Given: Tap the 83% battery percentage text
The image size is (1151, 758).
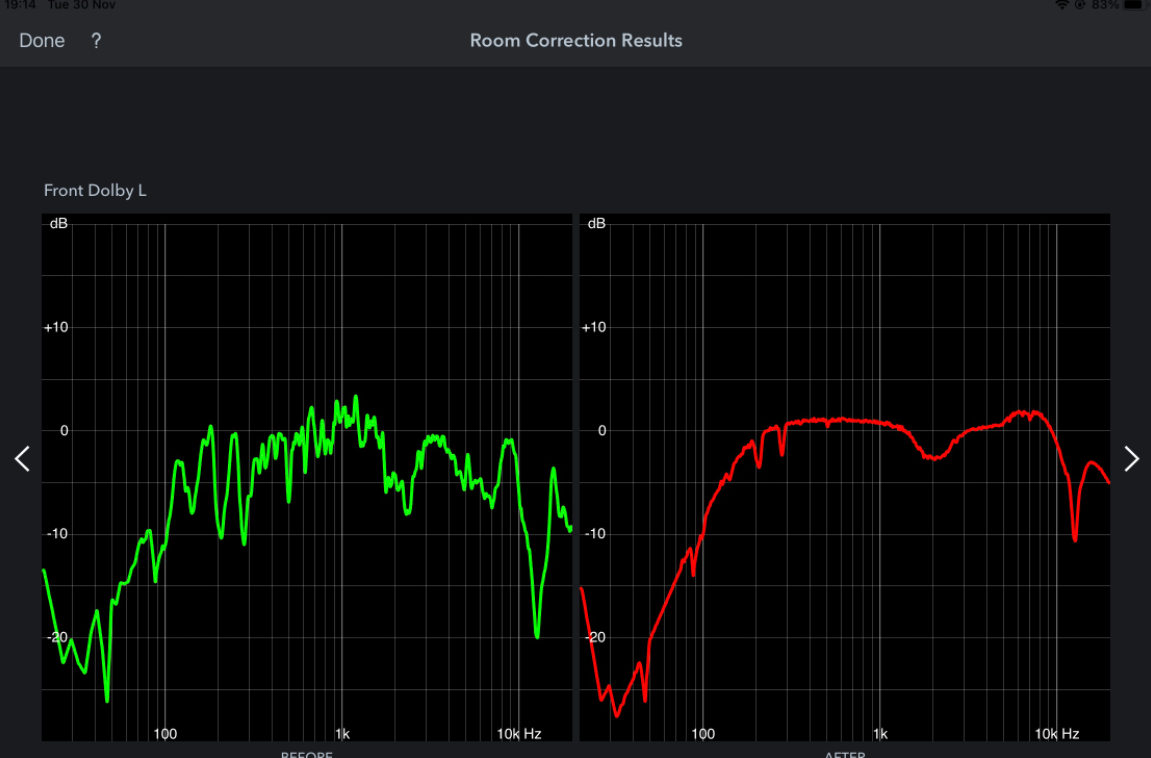Looking at the screenshot, I should coord(1105,5).
